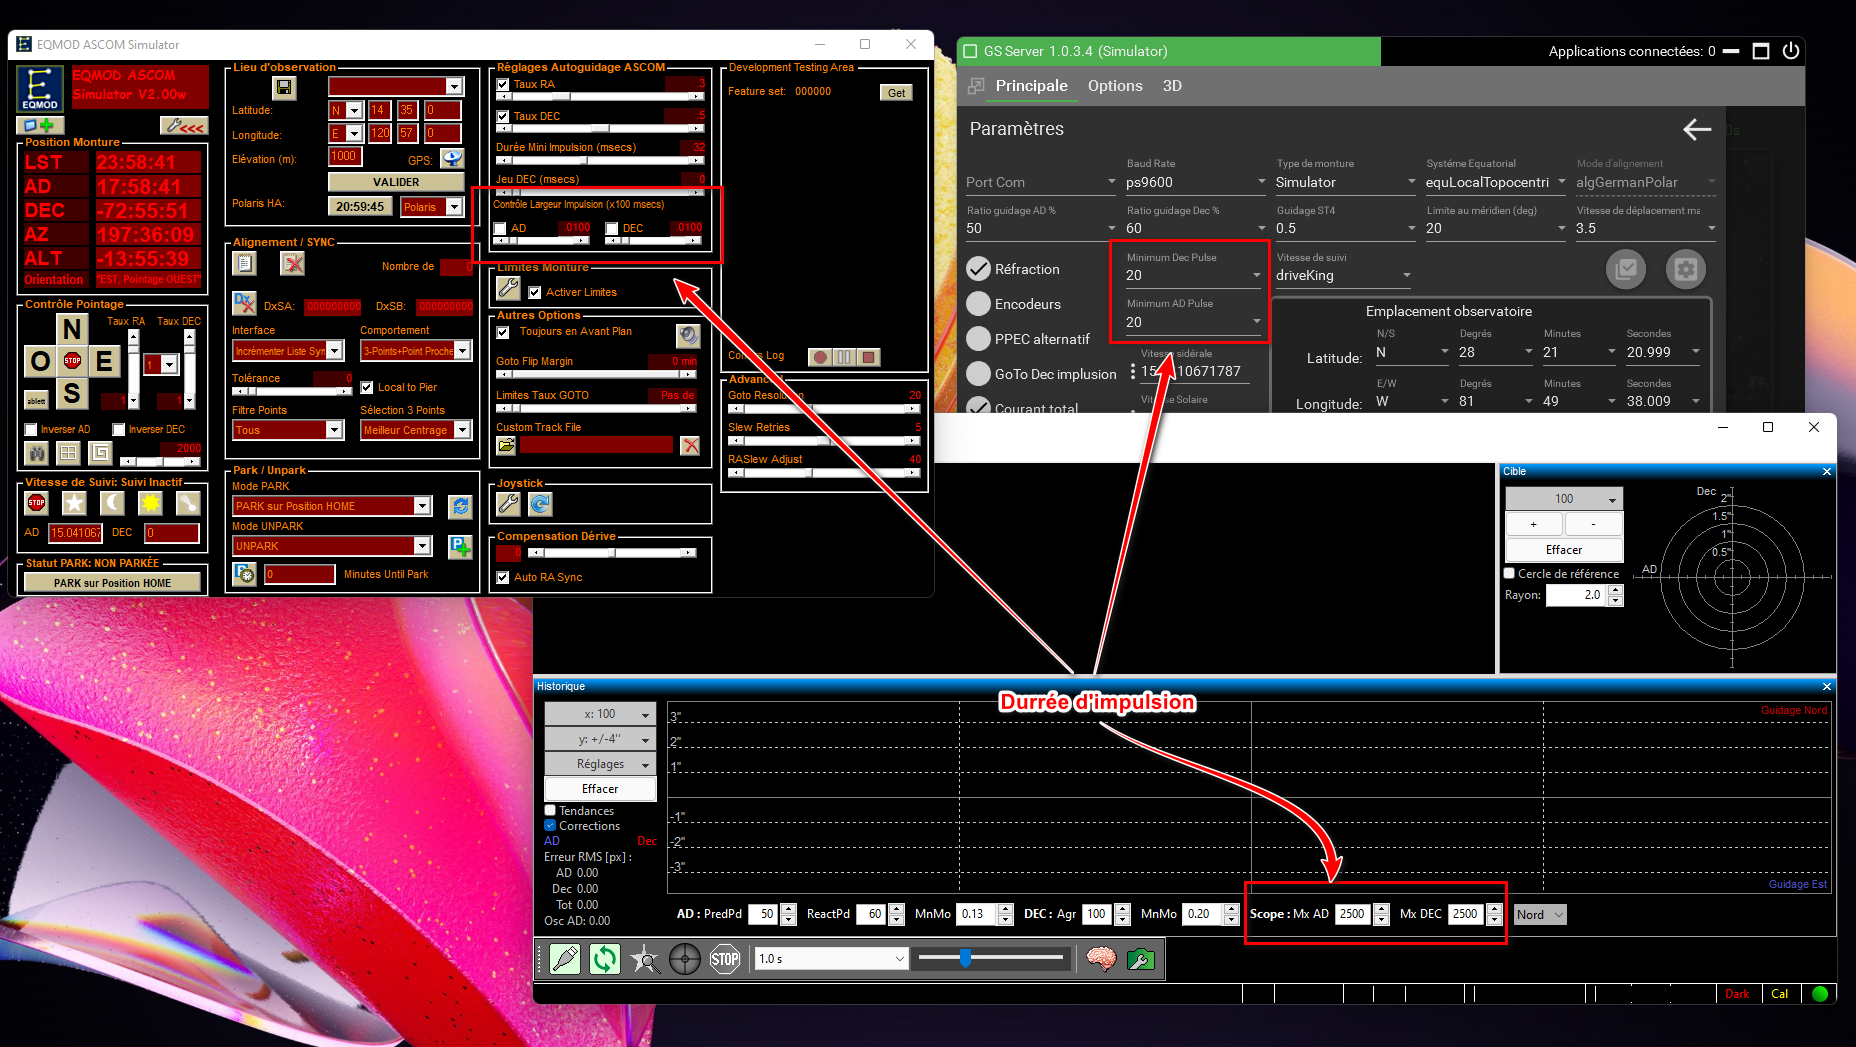Open Joystick wrench configuration
1856x1047 pixels.
tap(508, 504)
